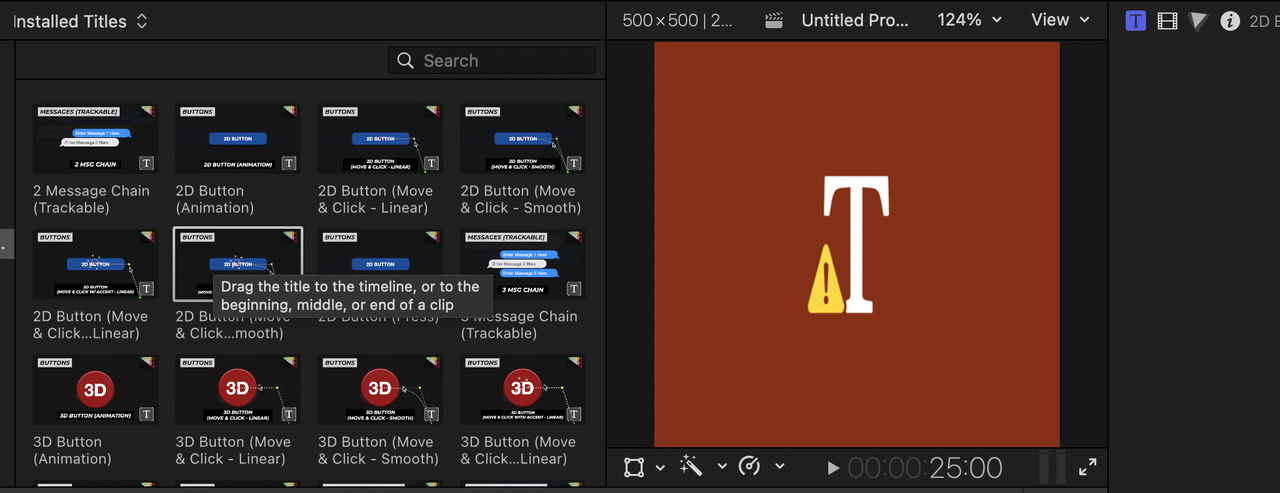Click the project clapperboard icon
This screenshot has width=1280, height=493.
773,20
